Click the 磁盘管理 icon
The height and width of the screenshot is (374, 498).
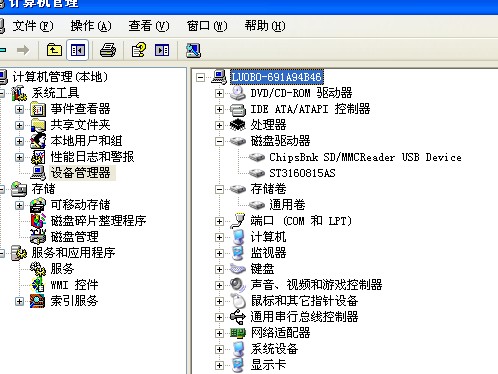tap(38, 237)
